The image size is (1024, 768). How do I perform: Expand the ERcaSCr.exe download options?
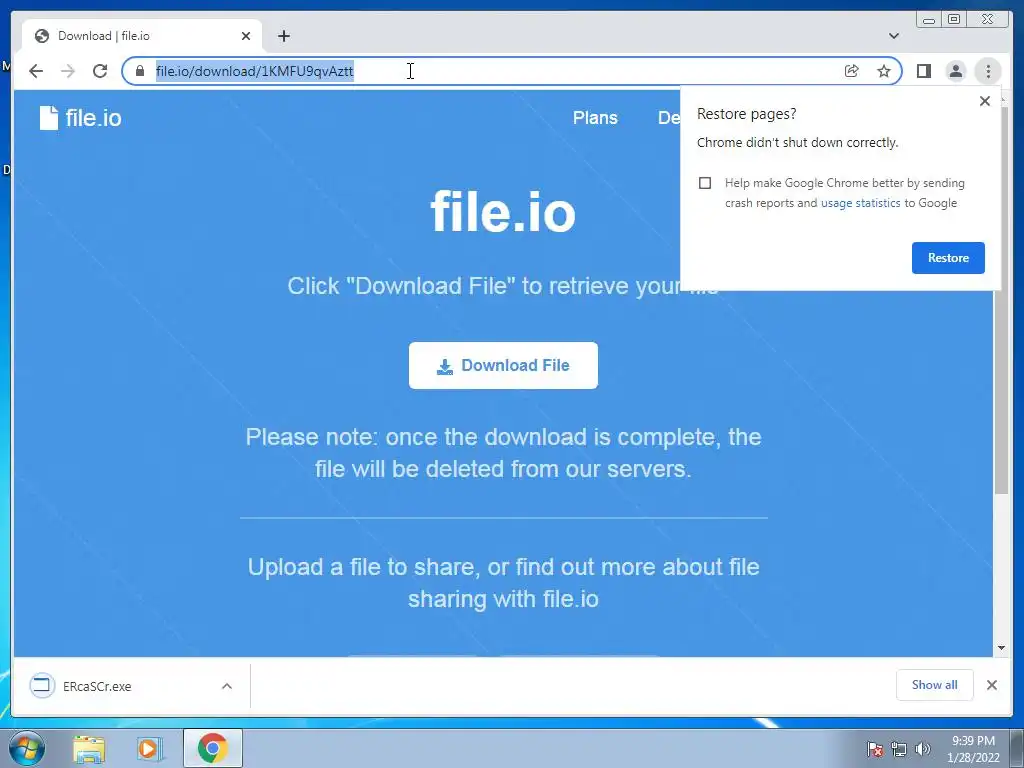point(227,686)
